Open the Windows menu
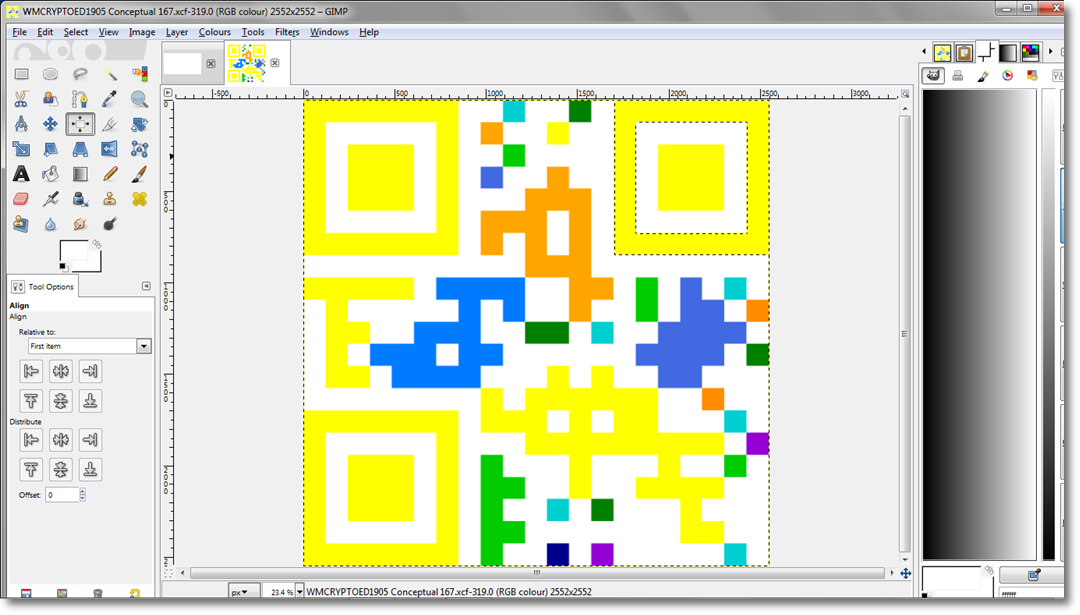The width and height of the screenshot is (1080, 615). point(329,32)
